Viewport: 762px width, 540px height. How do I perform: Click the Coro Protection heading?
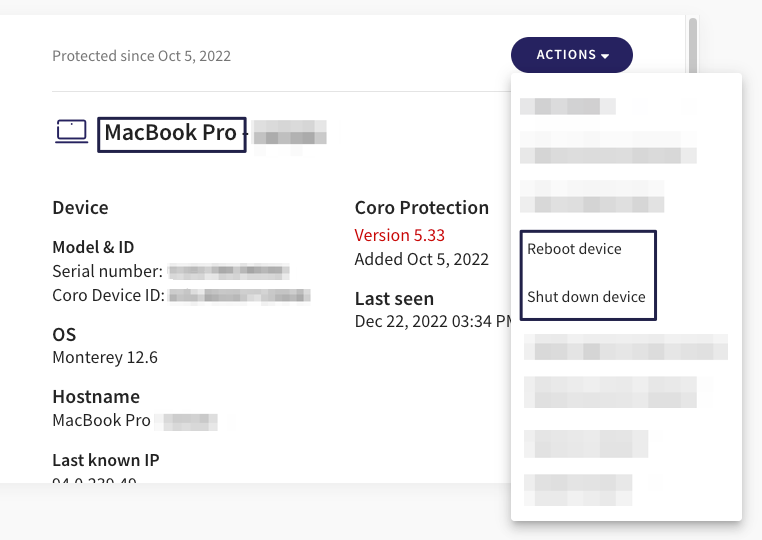[421, 208]
